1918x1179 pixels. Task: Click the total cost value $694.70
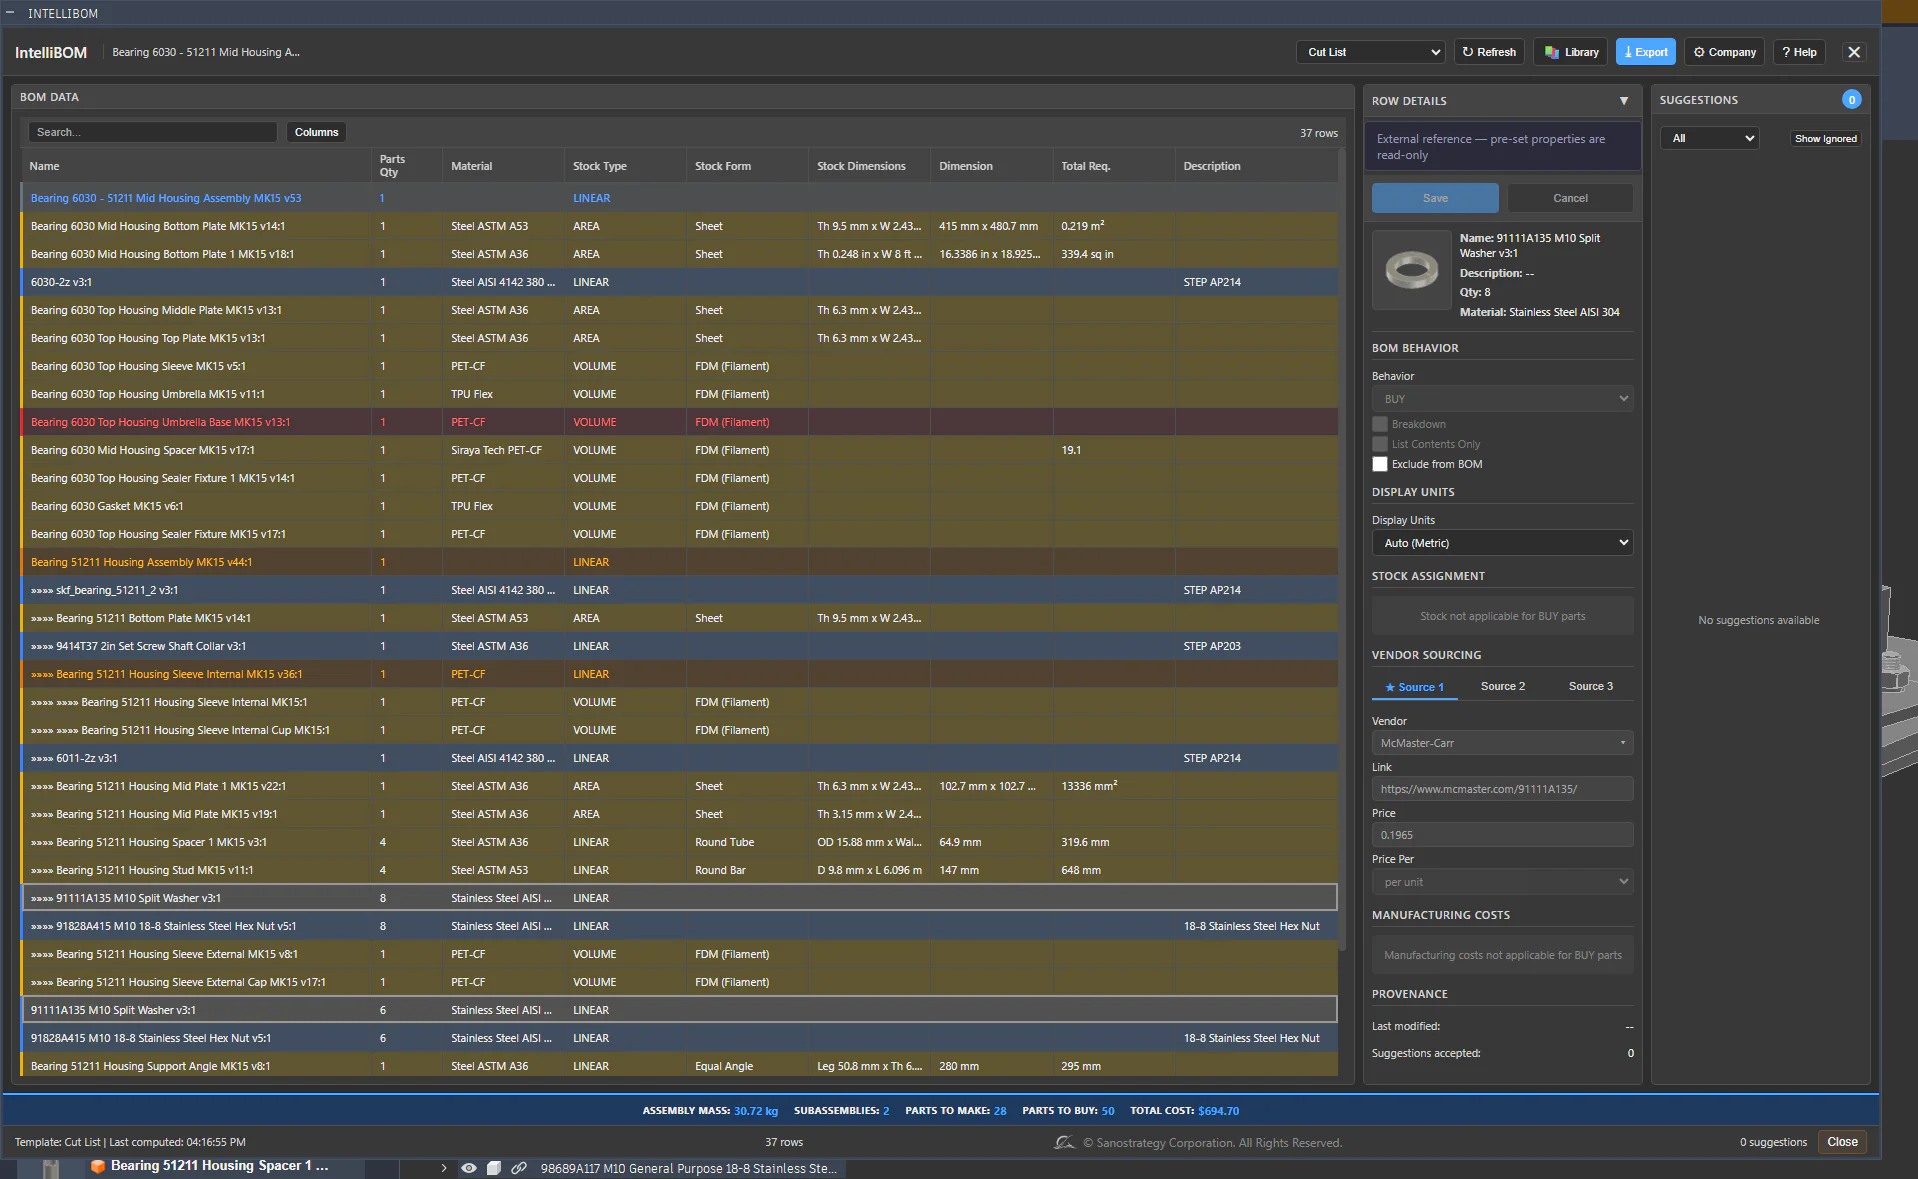coord(1218,1111)
